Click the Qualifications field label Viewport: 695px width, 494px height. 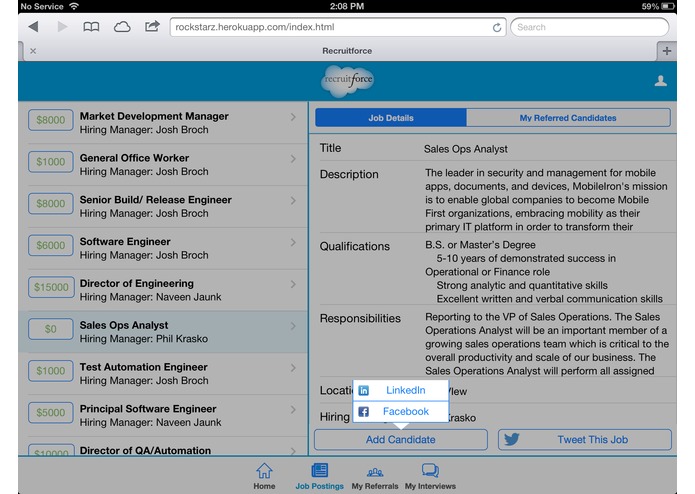click(355, 246)
